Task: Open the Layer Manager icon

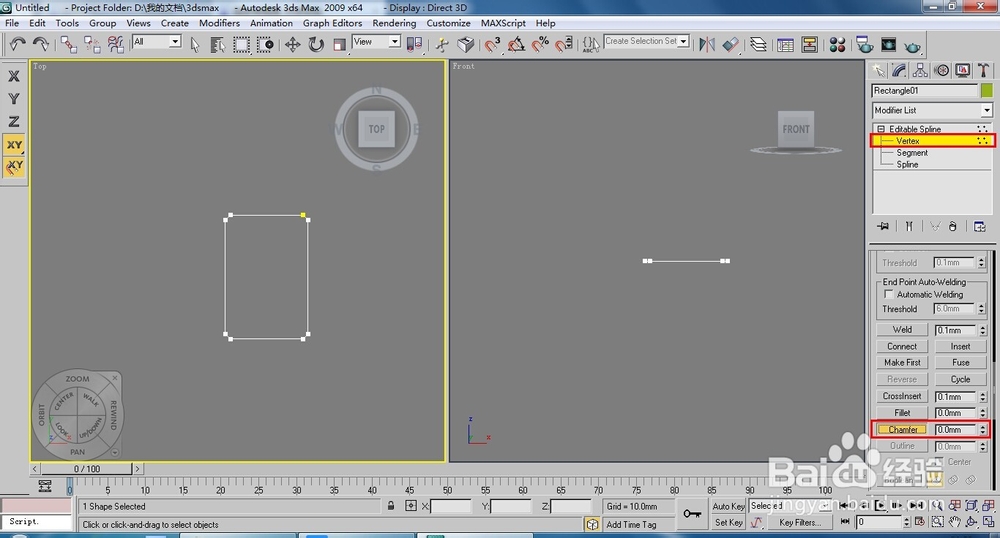Action: point(758,44)
